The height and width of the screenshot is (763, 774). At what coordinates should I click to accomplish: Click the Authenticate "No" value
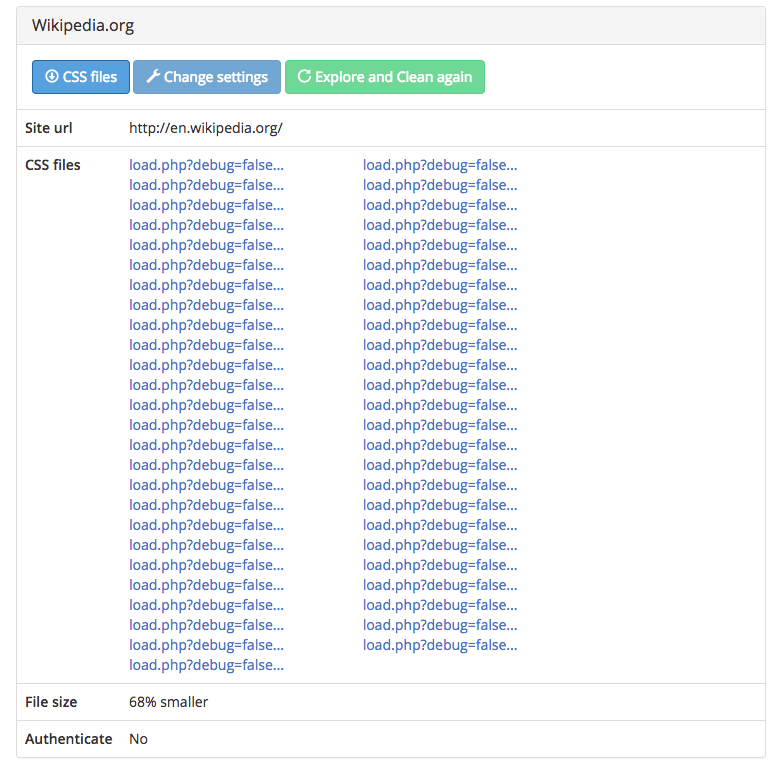click(x=138, y=739)
